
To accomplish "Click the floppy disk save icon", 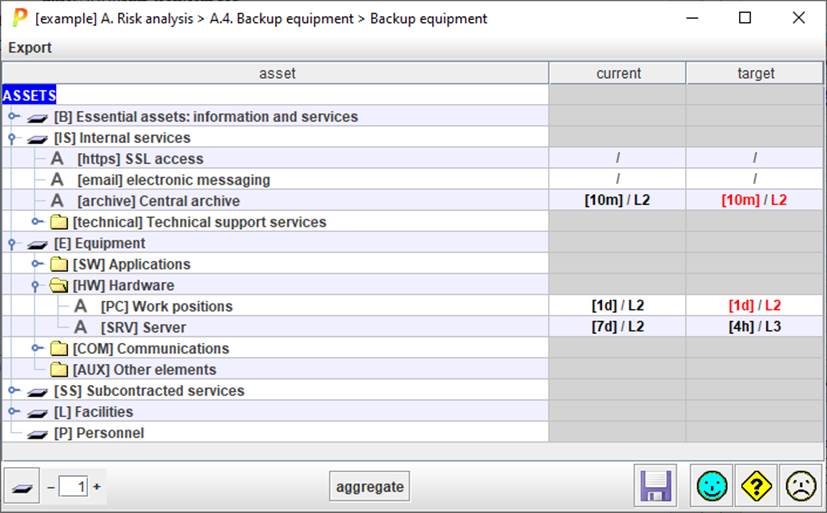I will (656, 487).
